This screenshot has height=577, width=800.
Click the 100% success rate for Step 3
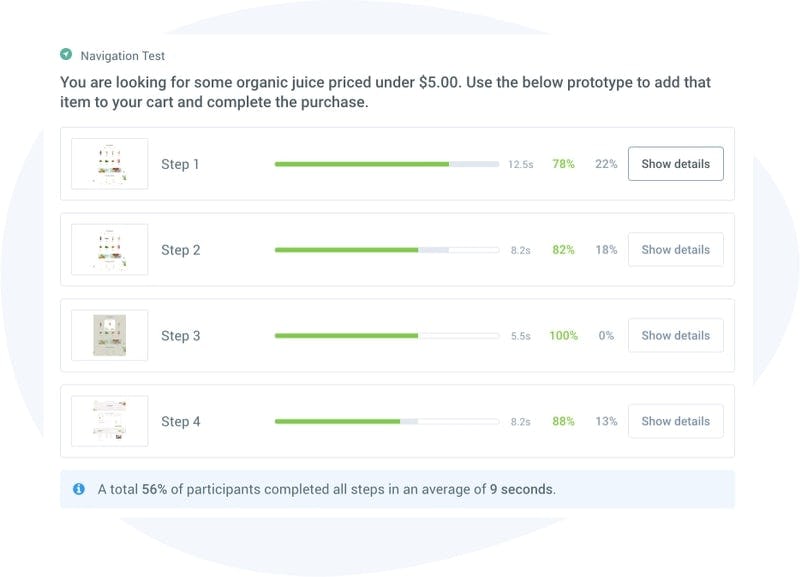(563, 336)
